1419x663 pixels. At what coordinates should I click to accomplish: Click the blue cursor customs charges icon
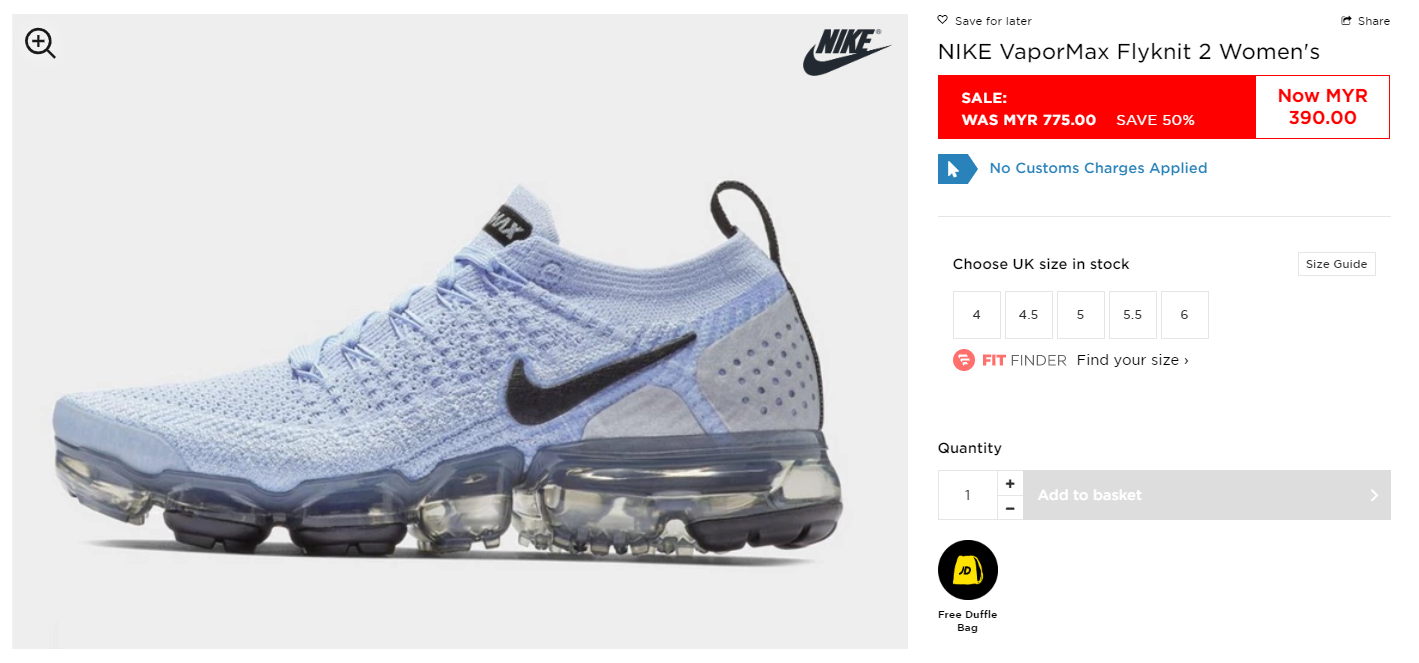(x=957, y=169)
